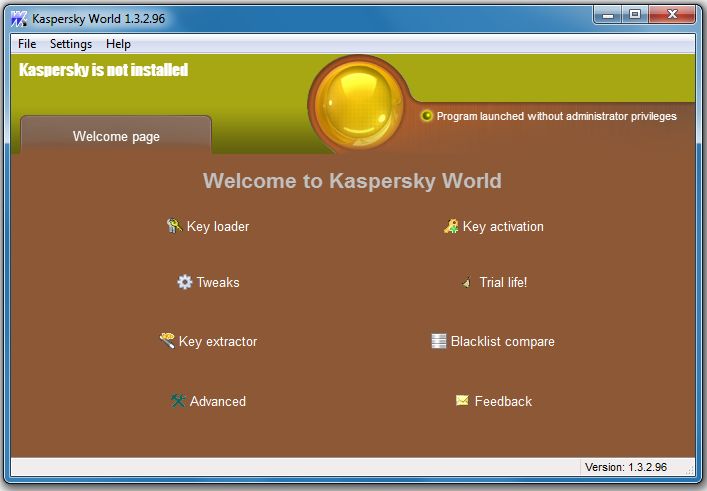Open the Help menu

(118, 44)
